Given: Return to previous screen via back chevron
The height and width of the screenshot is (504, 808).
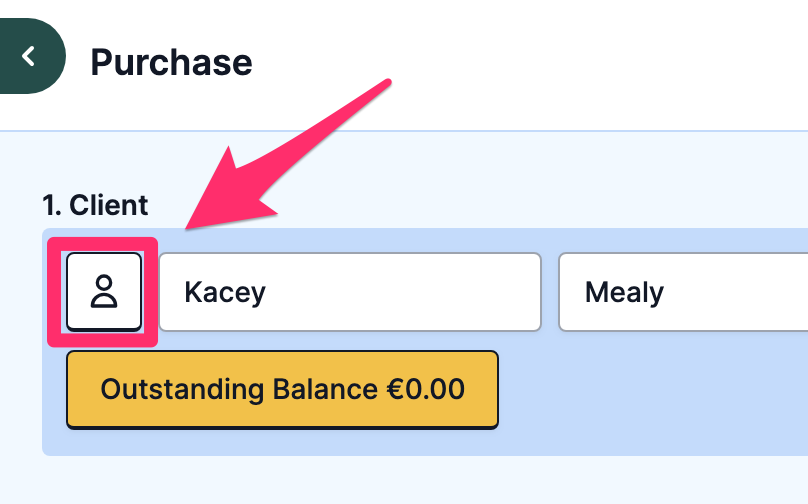Looking at the screenshot, I should click(29, 56).
